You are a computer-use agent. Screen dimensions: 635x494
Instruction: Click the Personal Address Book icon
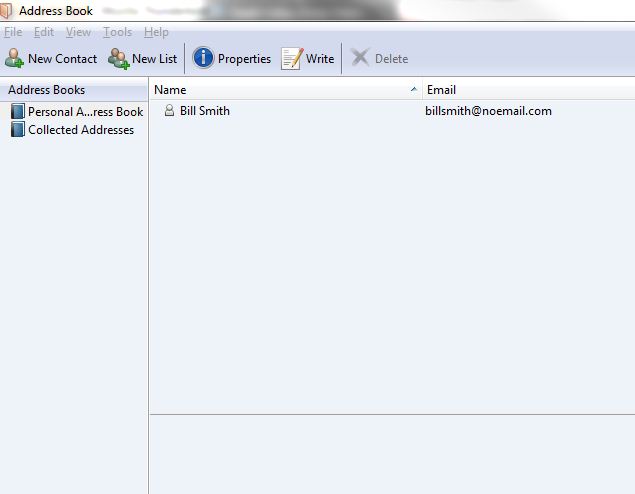pos(17,112)
